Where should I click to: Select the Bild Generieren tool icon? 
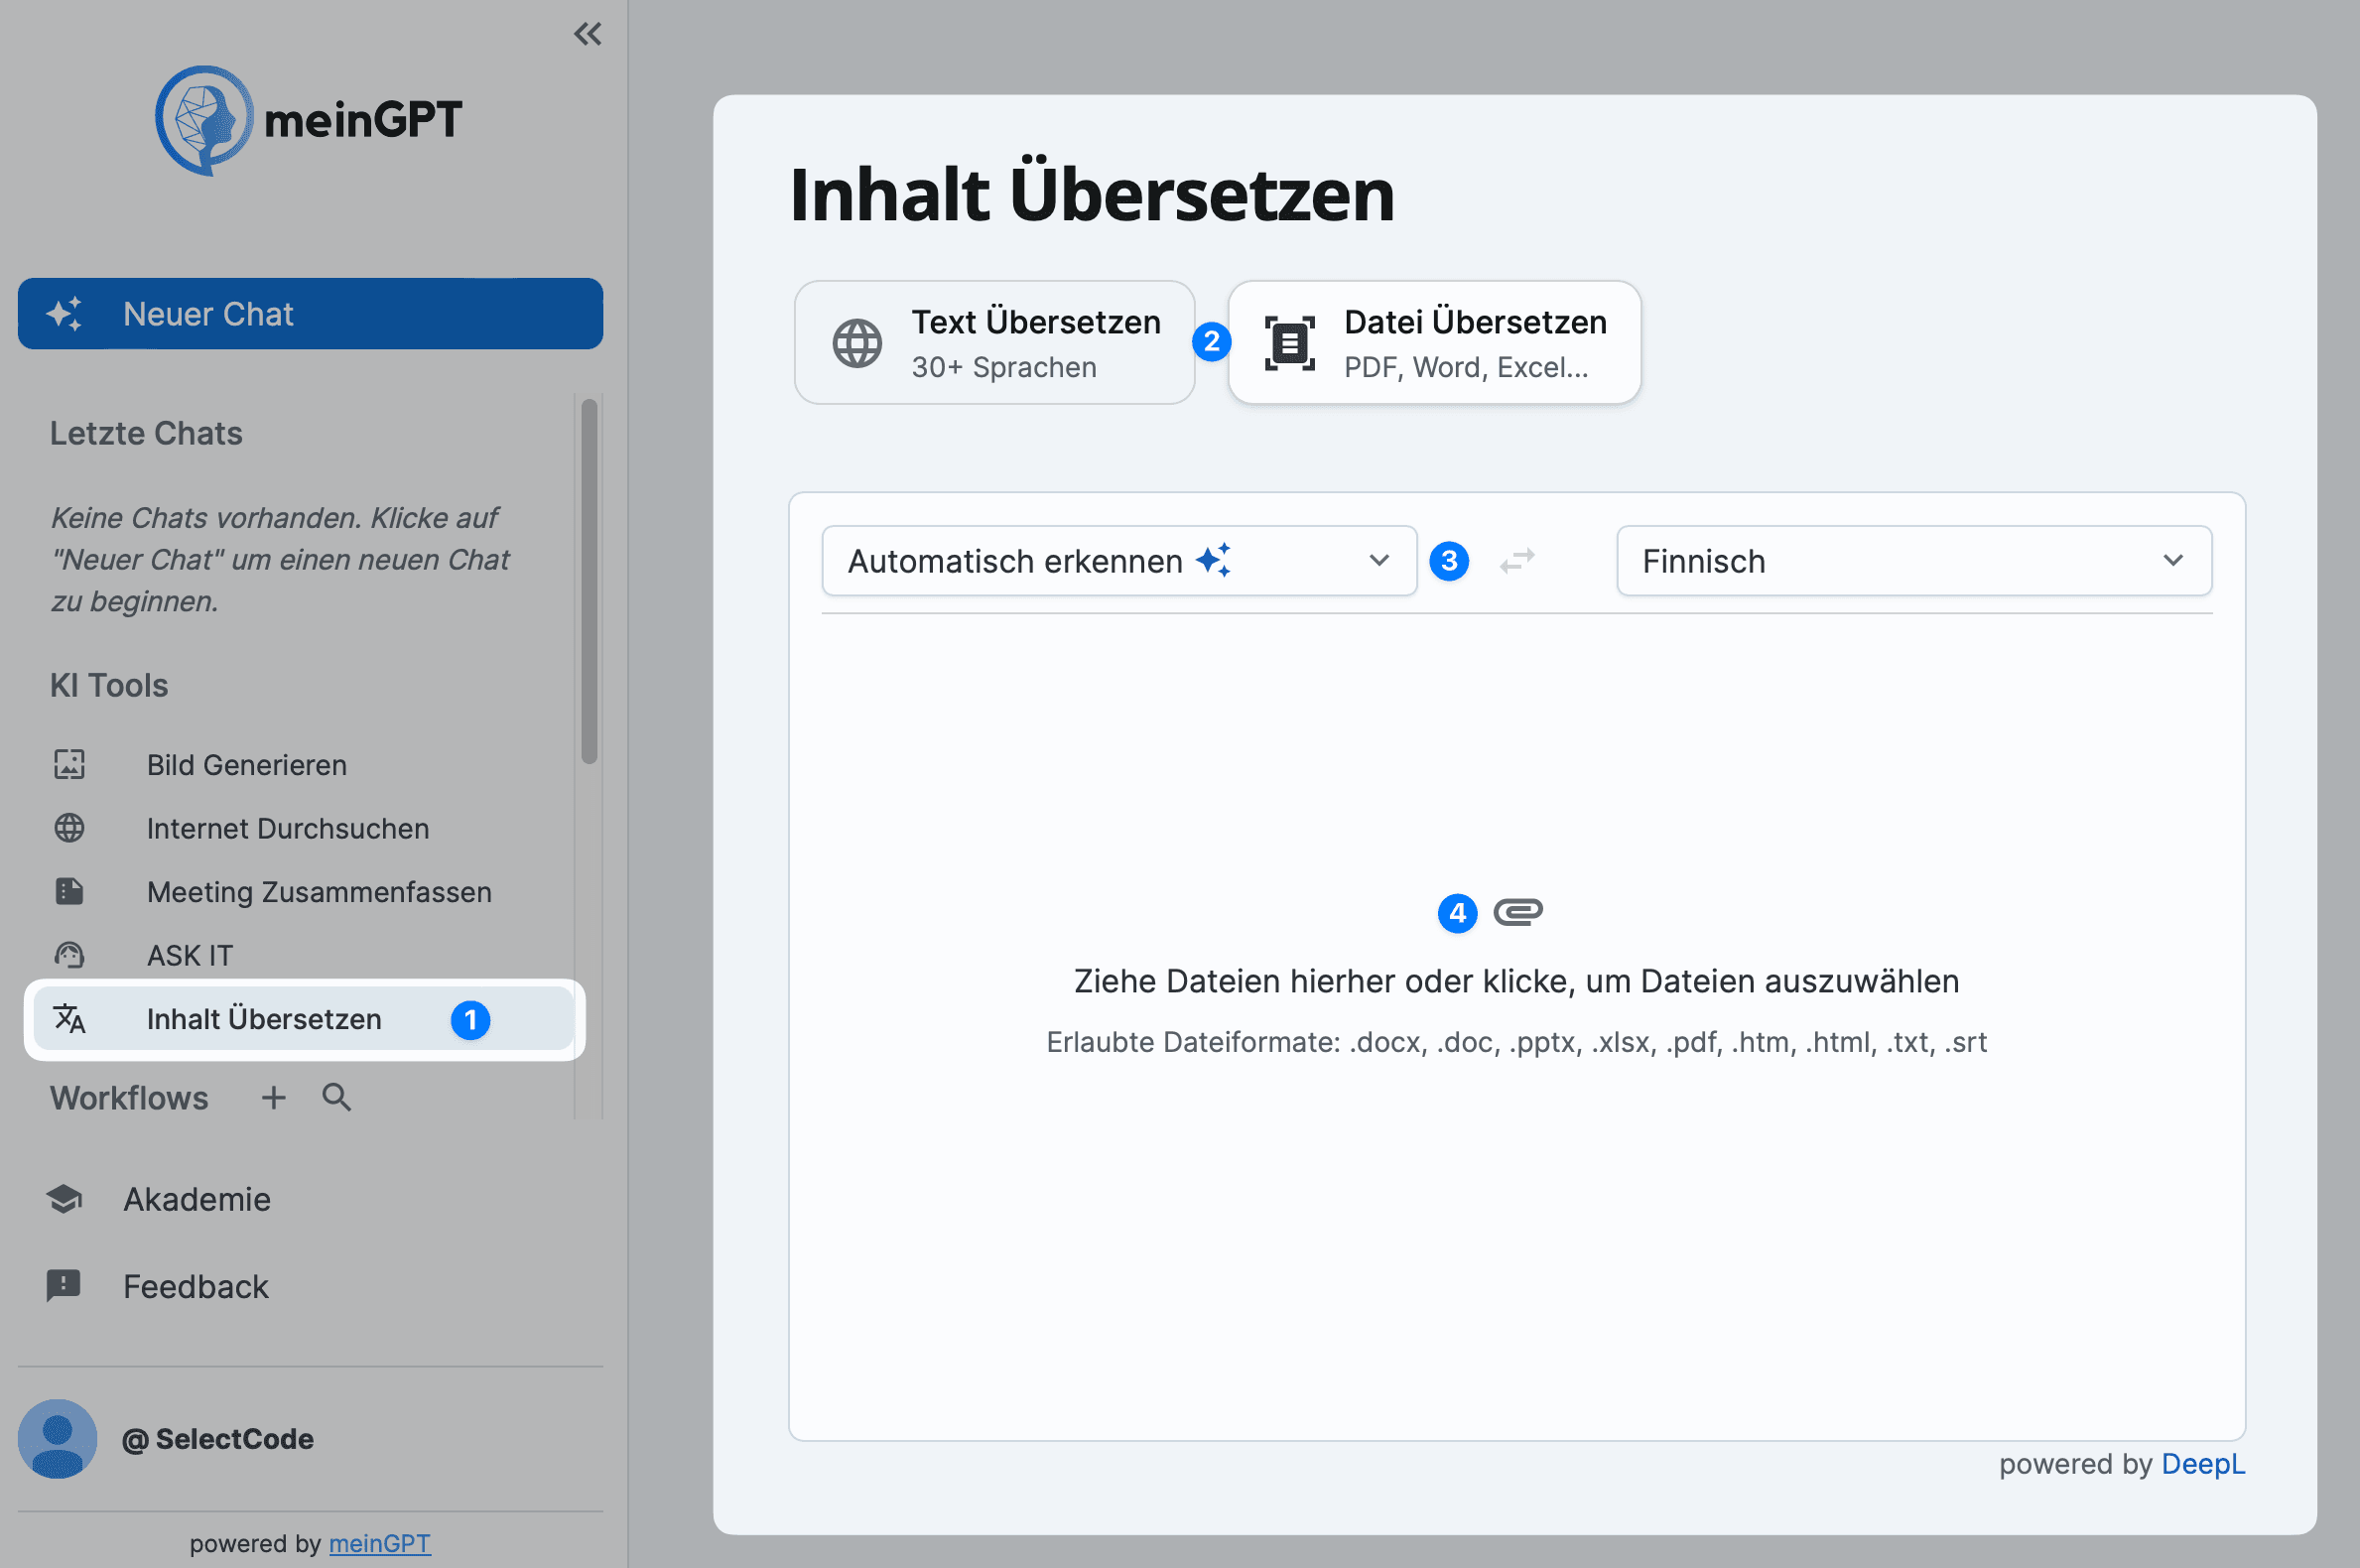tap(68, 764)
